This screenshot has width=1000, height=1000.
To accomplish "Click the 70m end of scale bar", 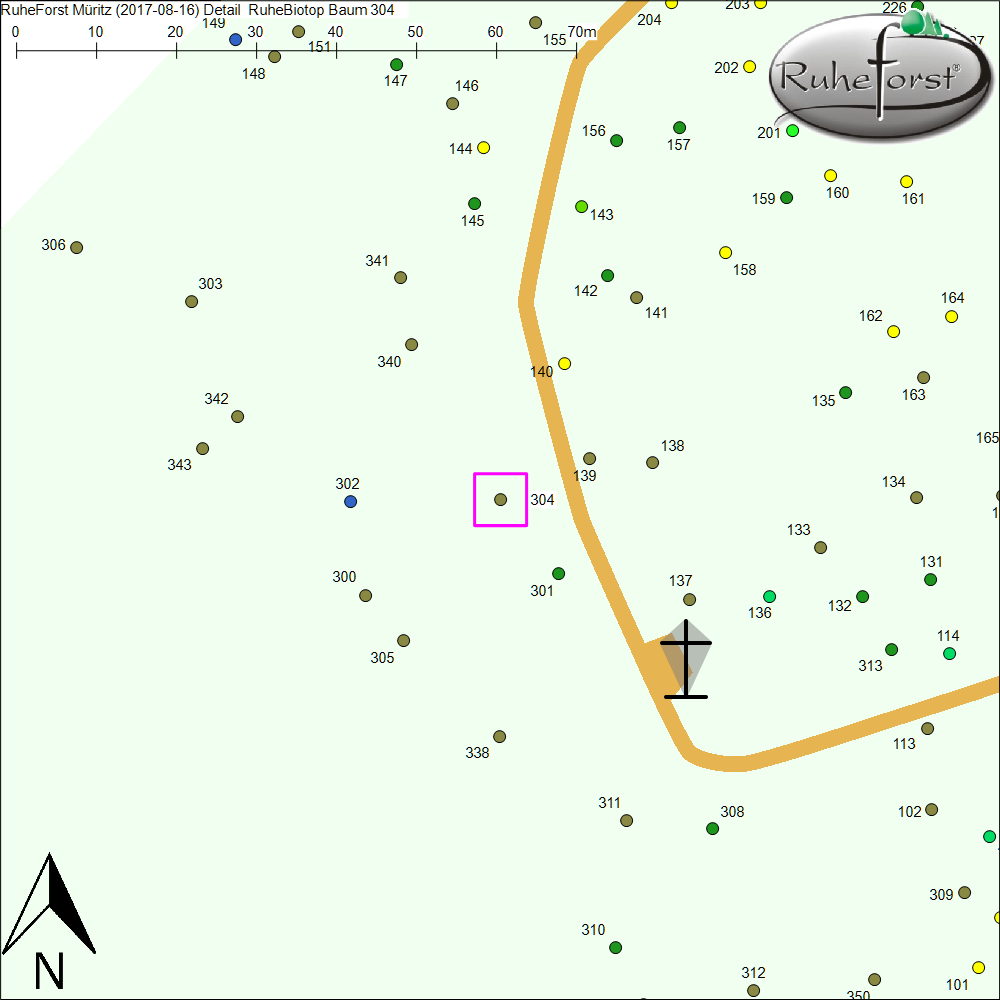I will click(x=577, y=47).
